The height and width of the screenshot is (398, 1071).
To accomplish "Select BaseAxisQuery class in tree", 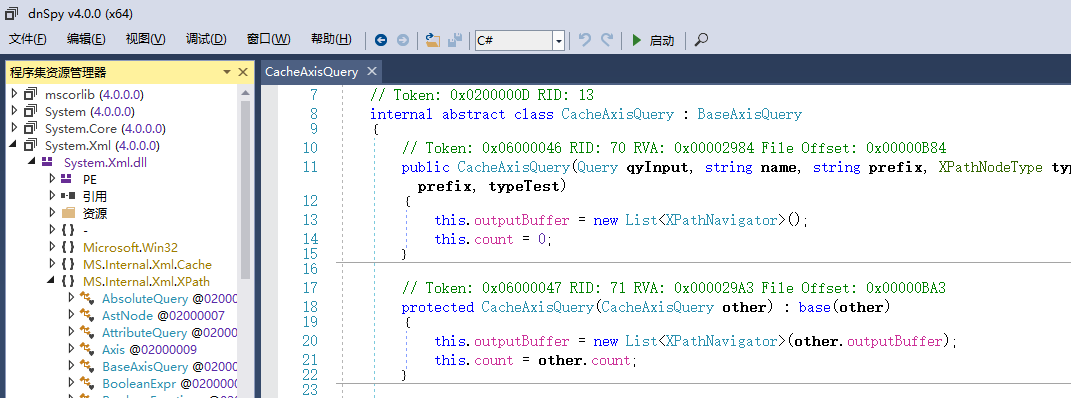I will 169,367.
